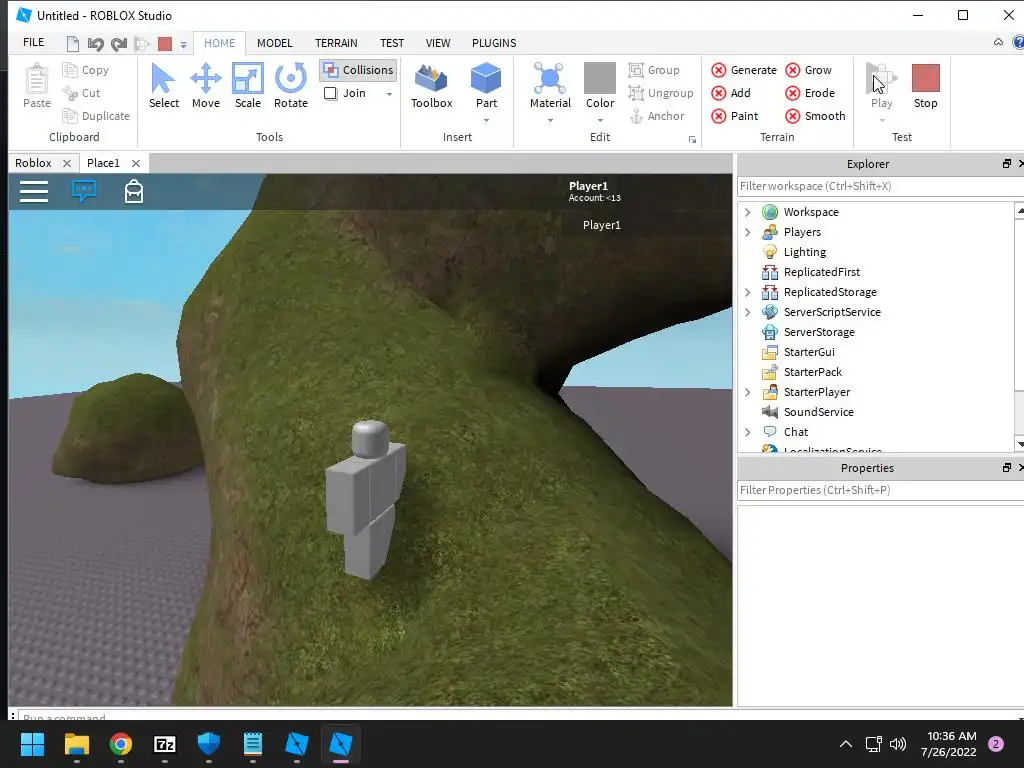Switch to the PLUGINS ribbon tab

coord(494,43)
